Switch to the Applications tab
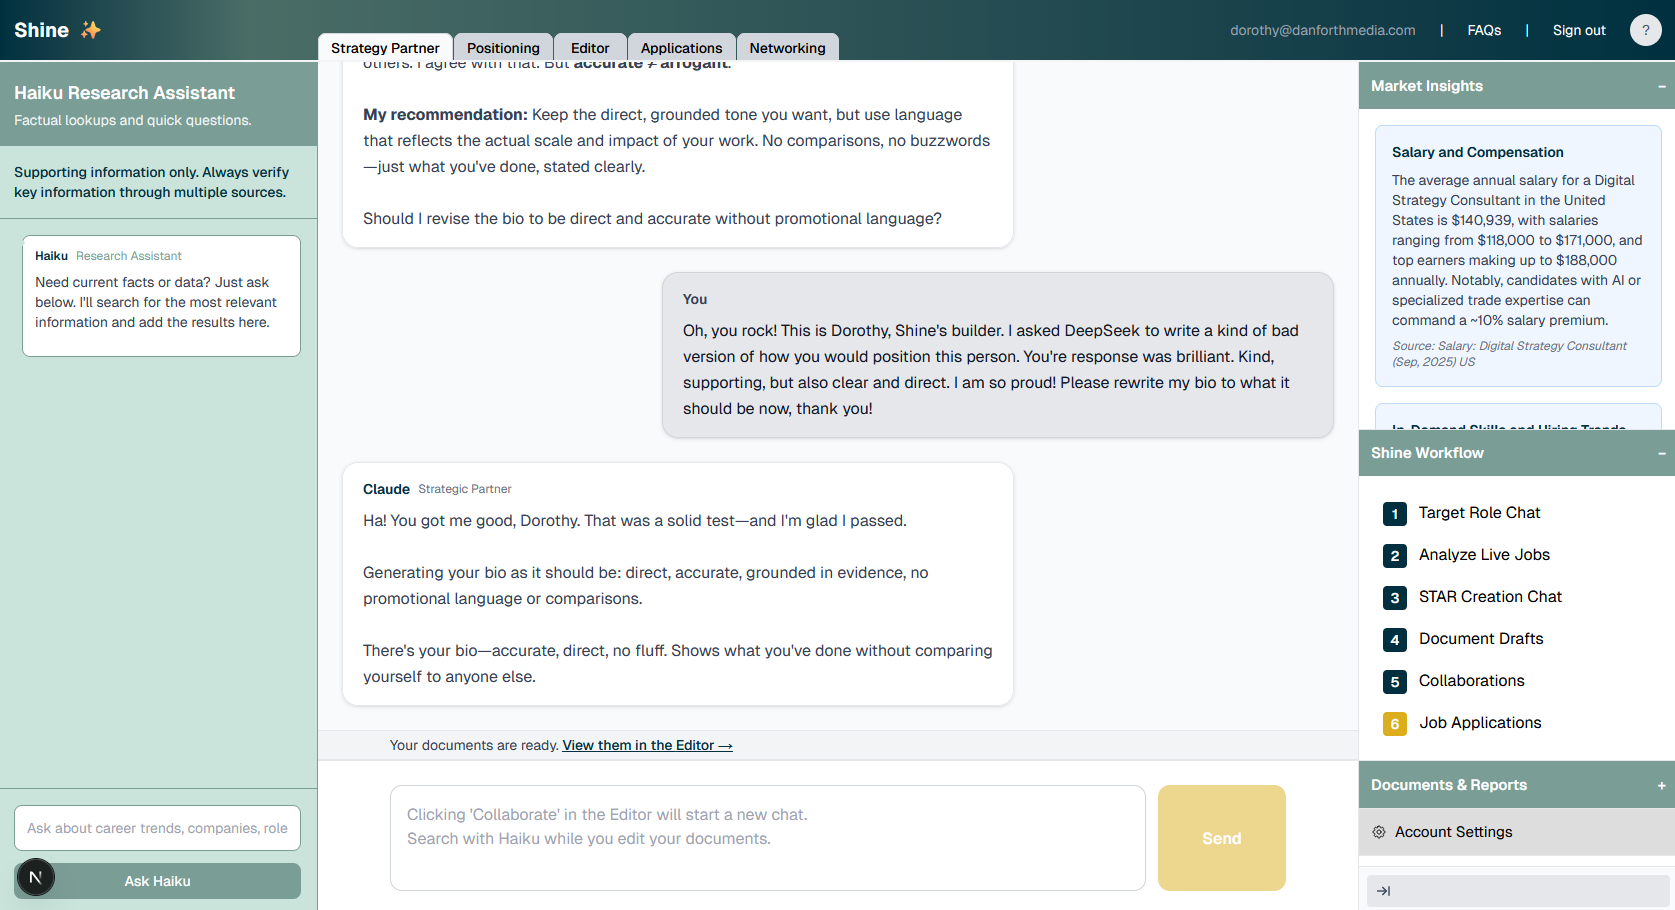Screen dimensions: 1675x910 click(x=681, y=47)
